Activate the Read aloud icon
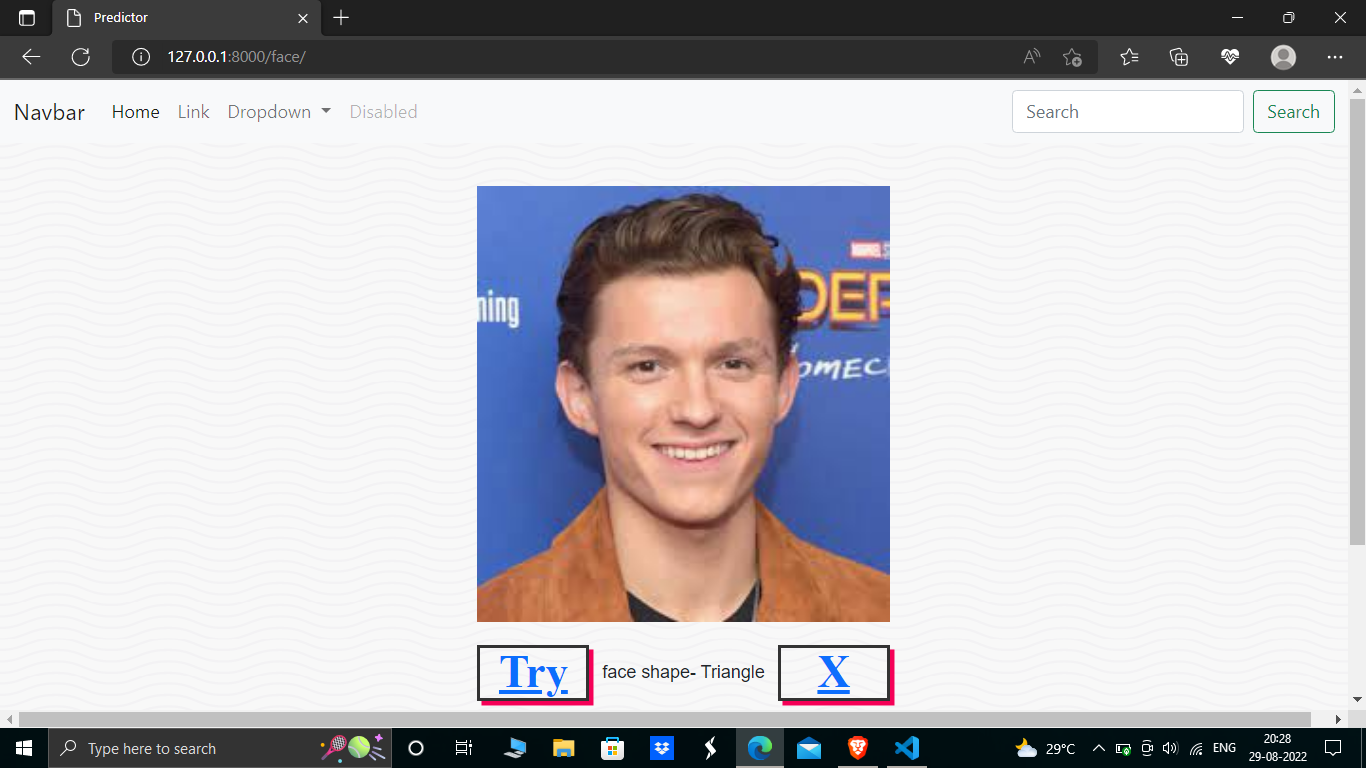1366x768 pixels. click(1032, 57)
